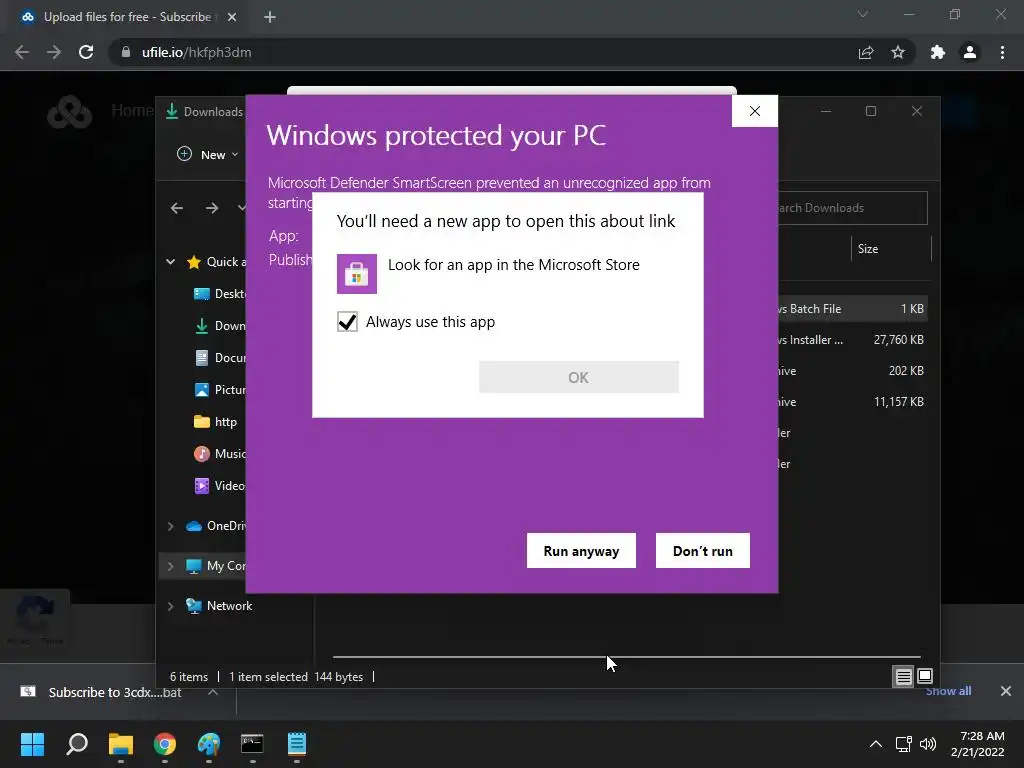Viewport: 1024px width, 768px height.
Task: Open the network tray icon
Action: [x=904, y=744]
